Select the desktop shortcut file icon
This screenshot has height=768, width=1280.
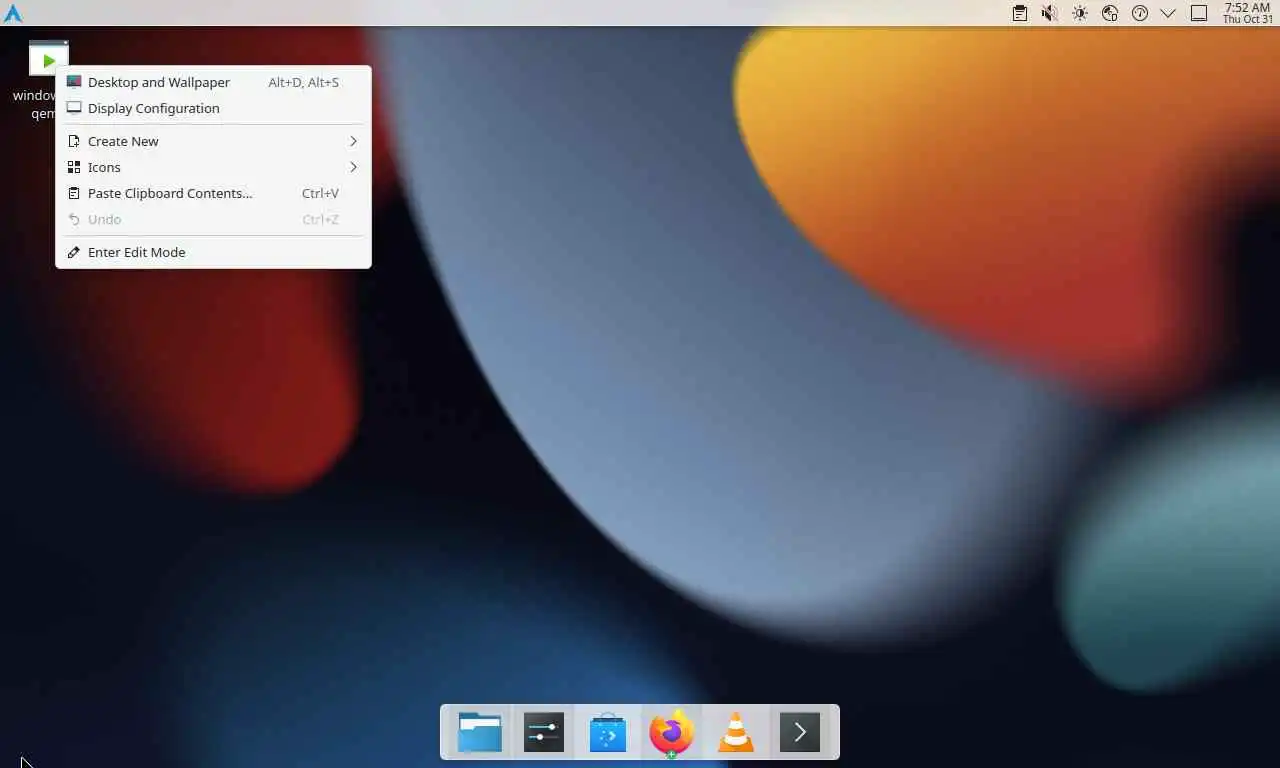49,58
